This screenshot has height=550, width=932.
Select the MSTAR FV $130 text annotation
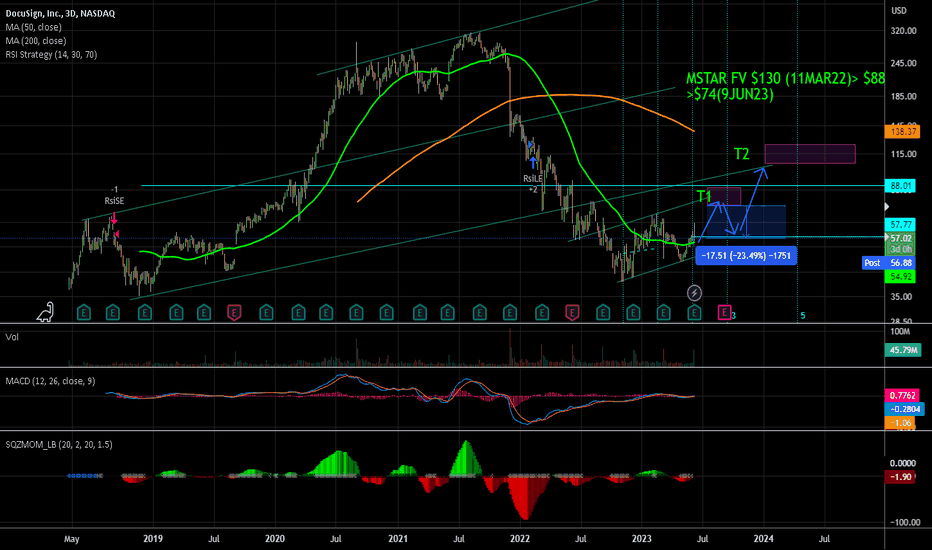point(785,86)
